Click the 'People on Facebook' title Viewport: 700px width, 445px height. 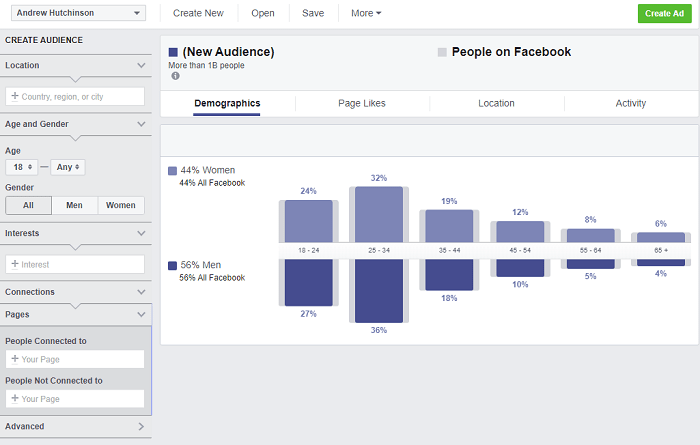511,52
